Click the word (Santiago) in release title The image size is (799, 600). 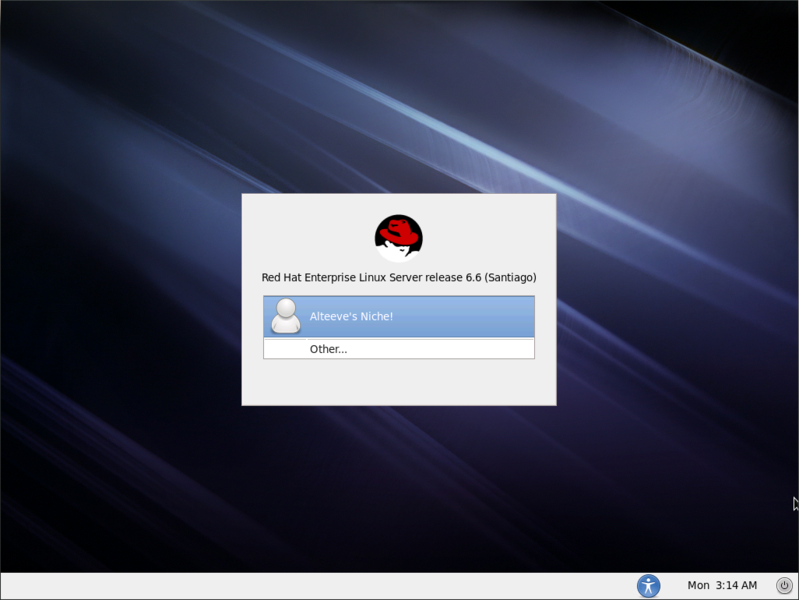pyautogui.click(x=510, y=277)
